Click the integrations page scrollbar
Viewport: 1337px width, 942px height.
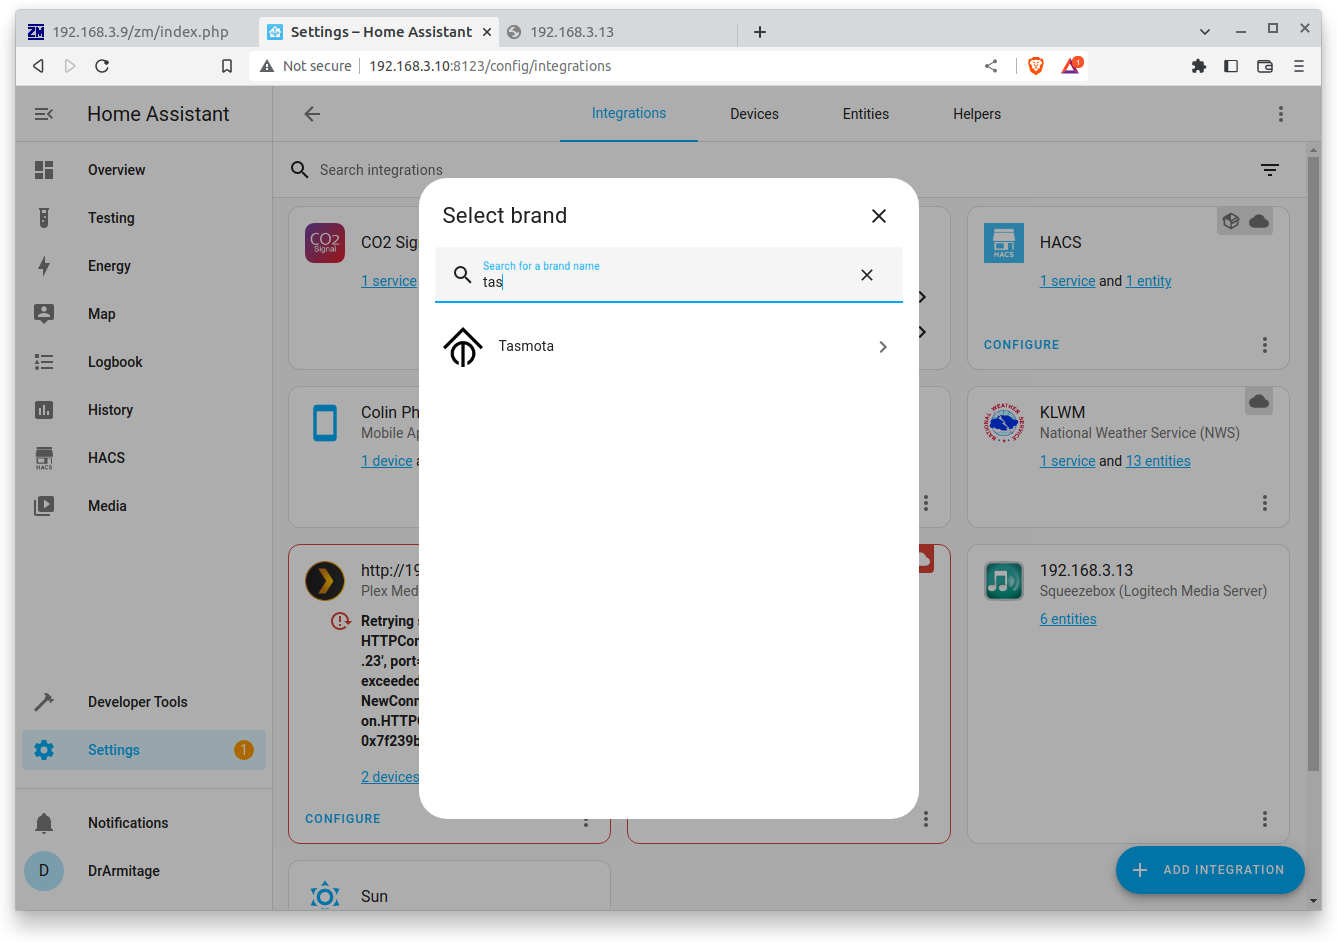tap(1314, 465)
